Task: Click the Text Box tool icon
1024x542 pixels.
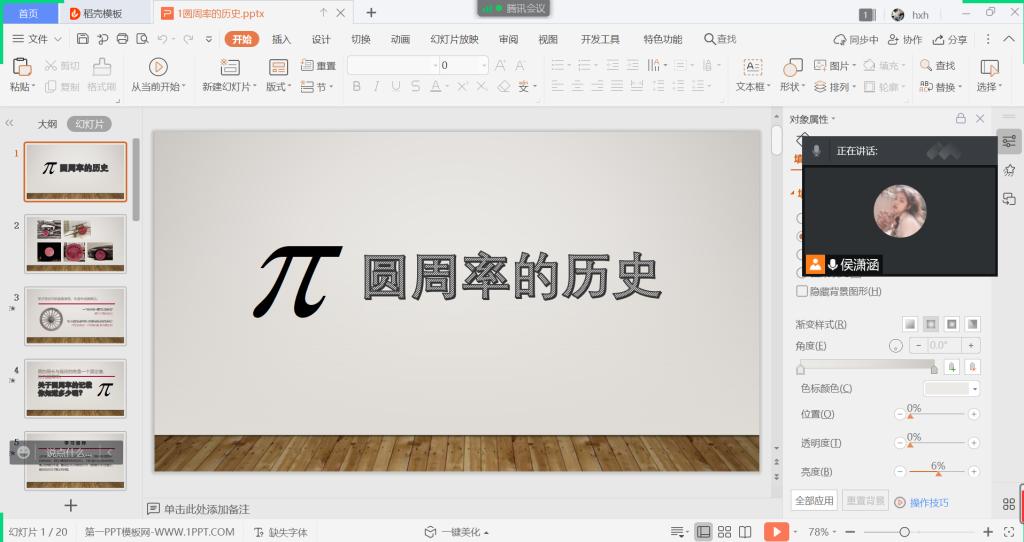Action: click(x=751, y=67)
